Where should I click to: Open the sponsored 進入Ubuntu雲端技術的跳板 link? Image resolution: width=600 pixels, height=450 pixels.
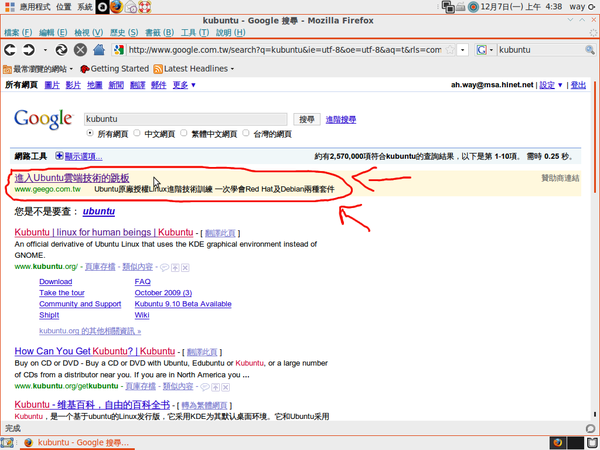[x=72, y=178]
